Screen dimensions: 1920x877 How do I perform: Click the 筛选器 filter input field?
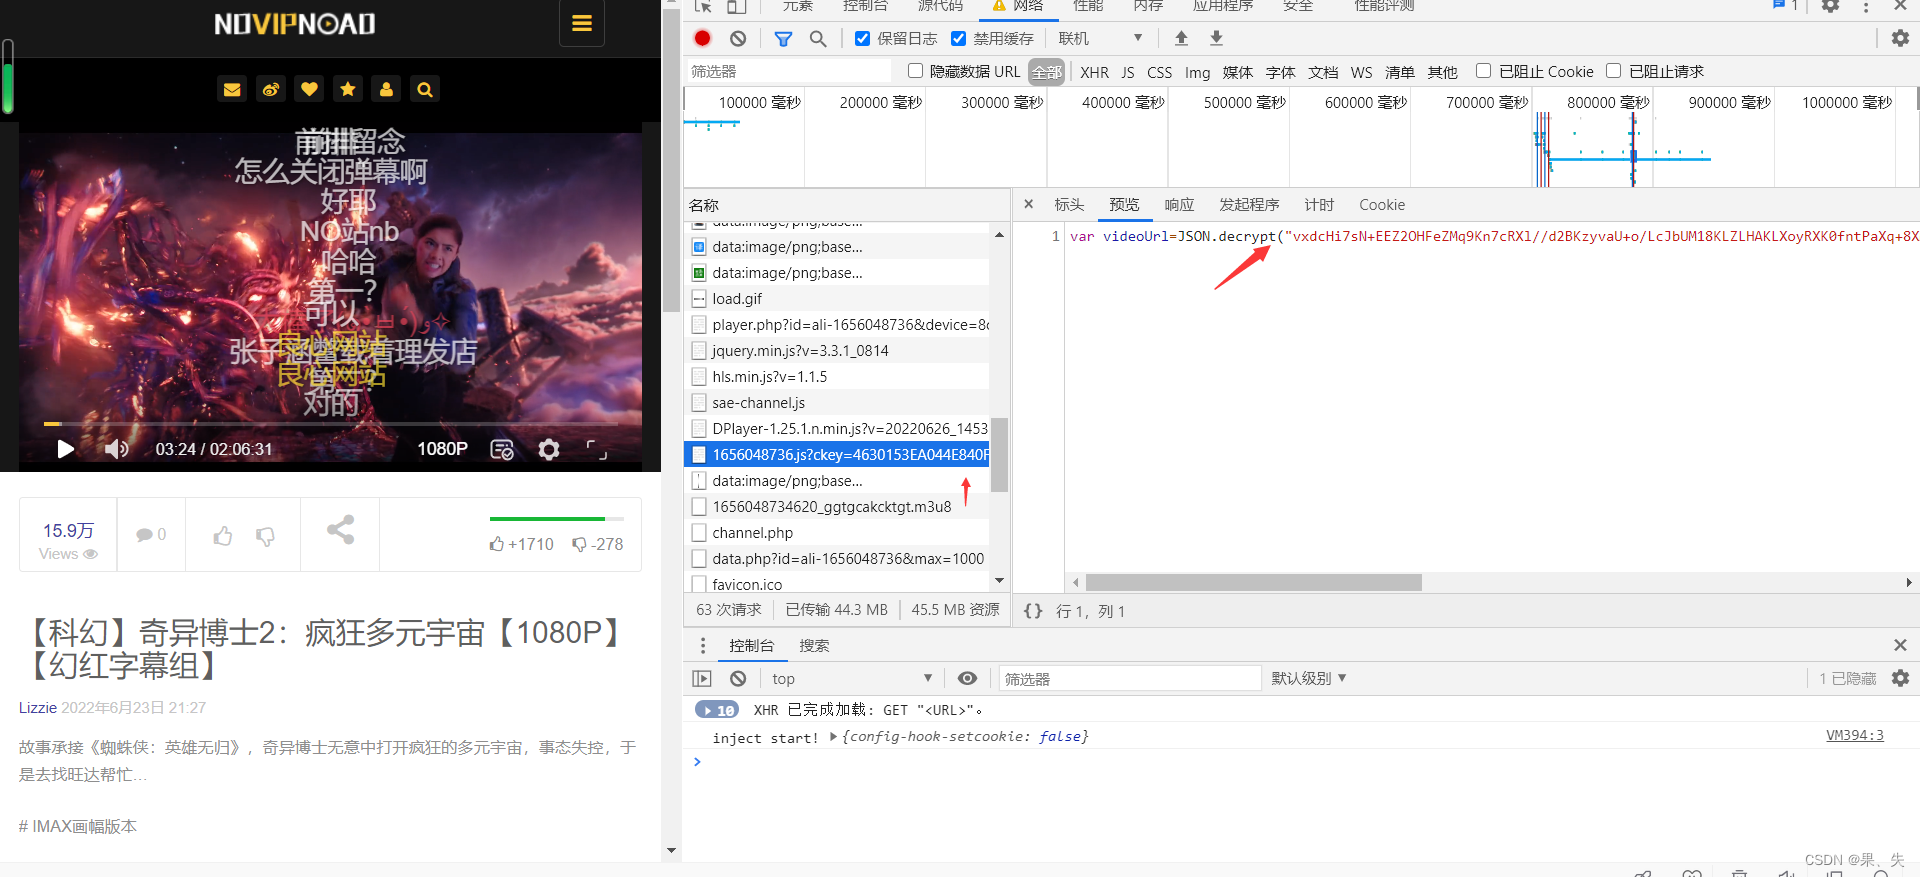pos(789,71)
